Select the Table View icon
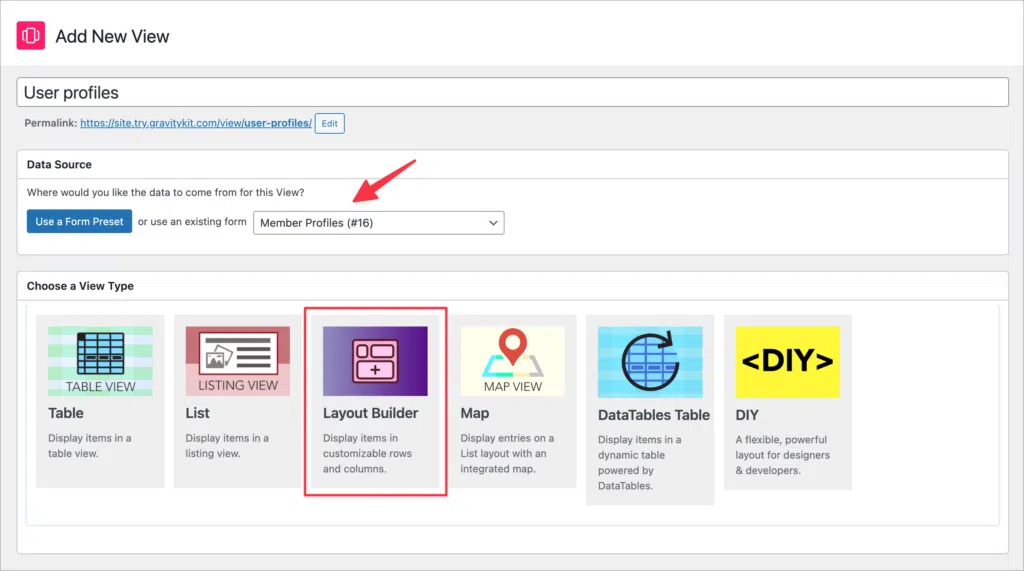The height and width of the screenshot is (571, 1024). 100,361
